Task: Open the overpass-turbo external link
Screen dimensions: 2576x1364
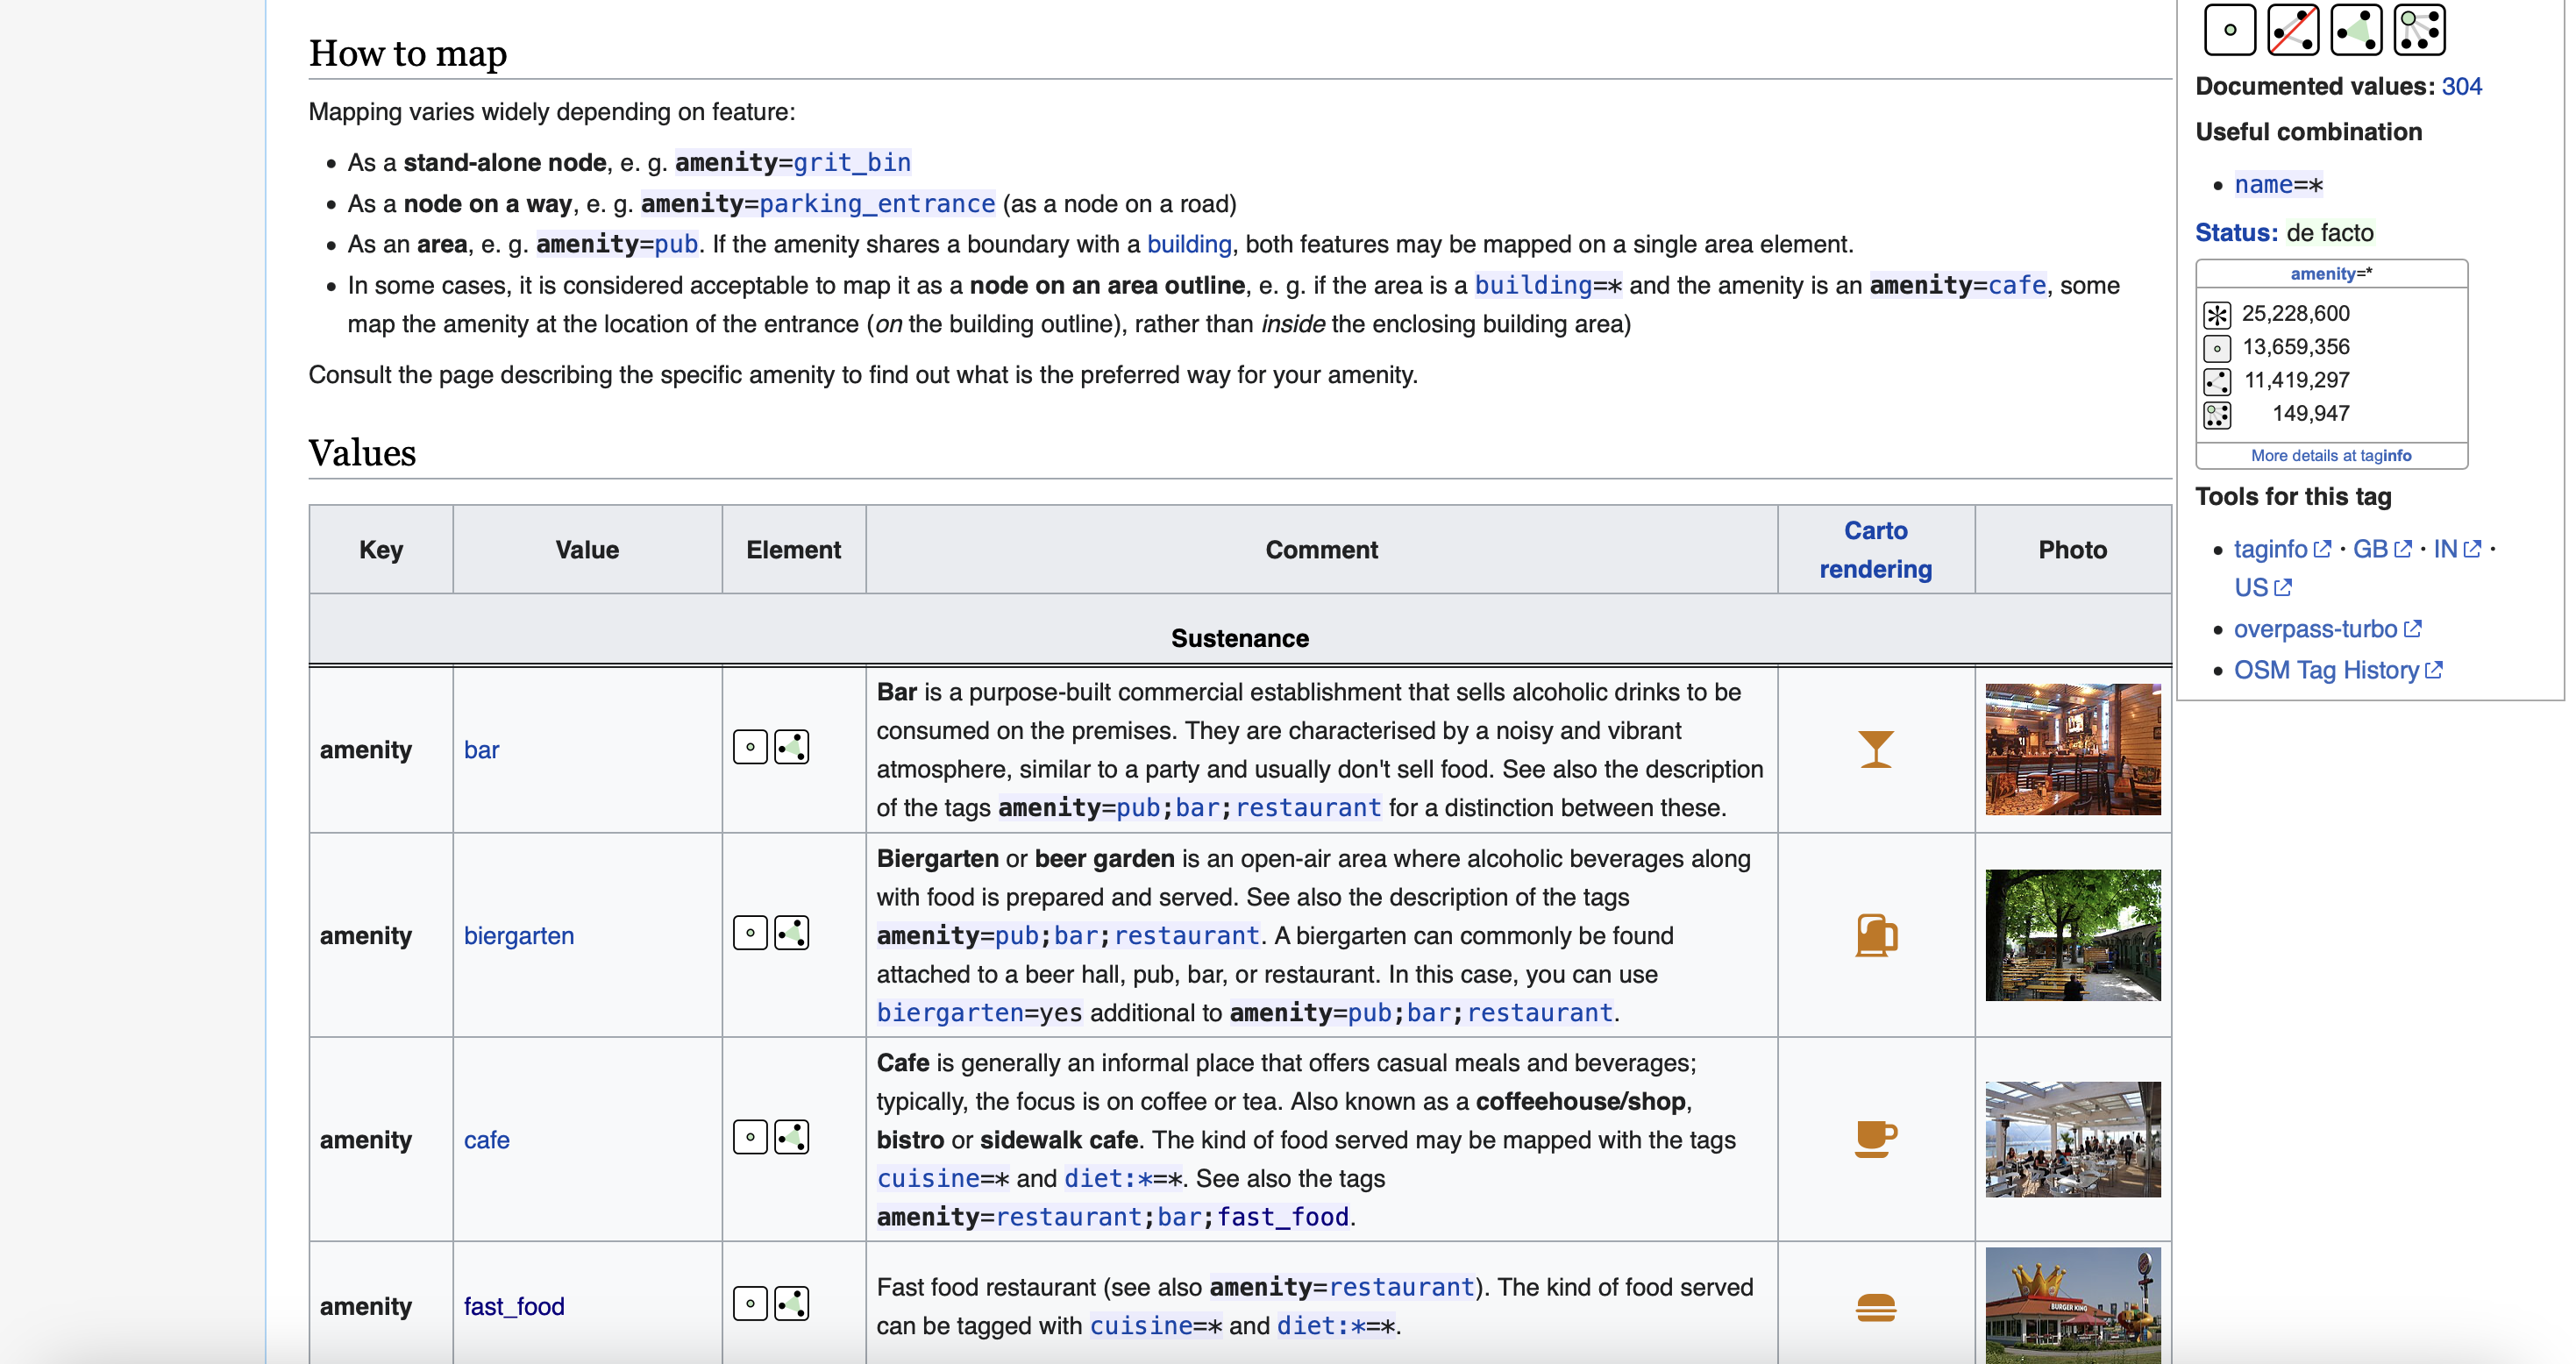Action: [2315, 629]
